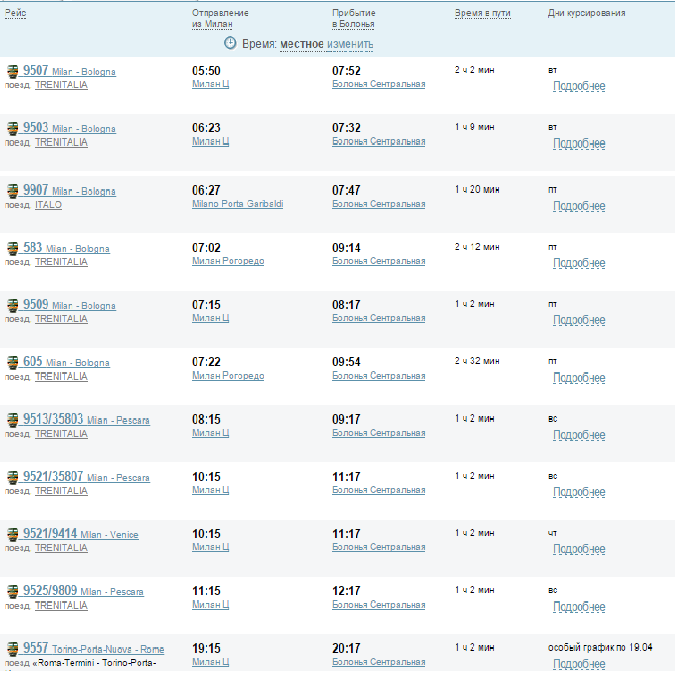Viewport: 697px width, 686px height.
Task: Open the Milano Porta Garibaldi station link
Action: pos(237,204)
